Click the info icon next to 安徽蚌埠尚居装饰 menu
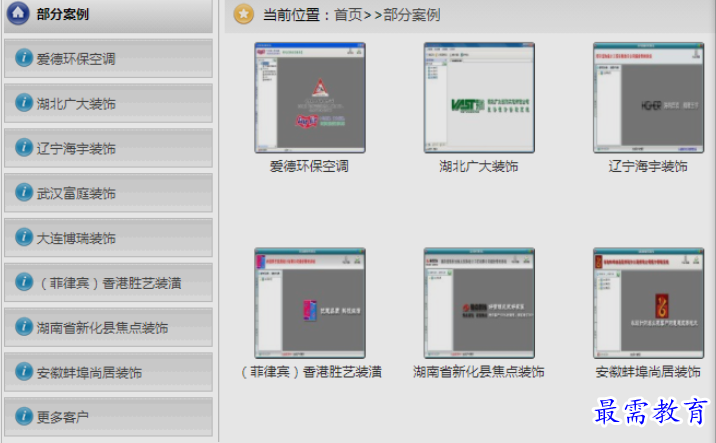716x443 pixels. 24,371
